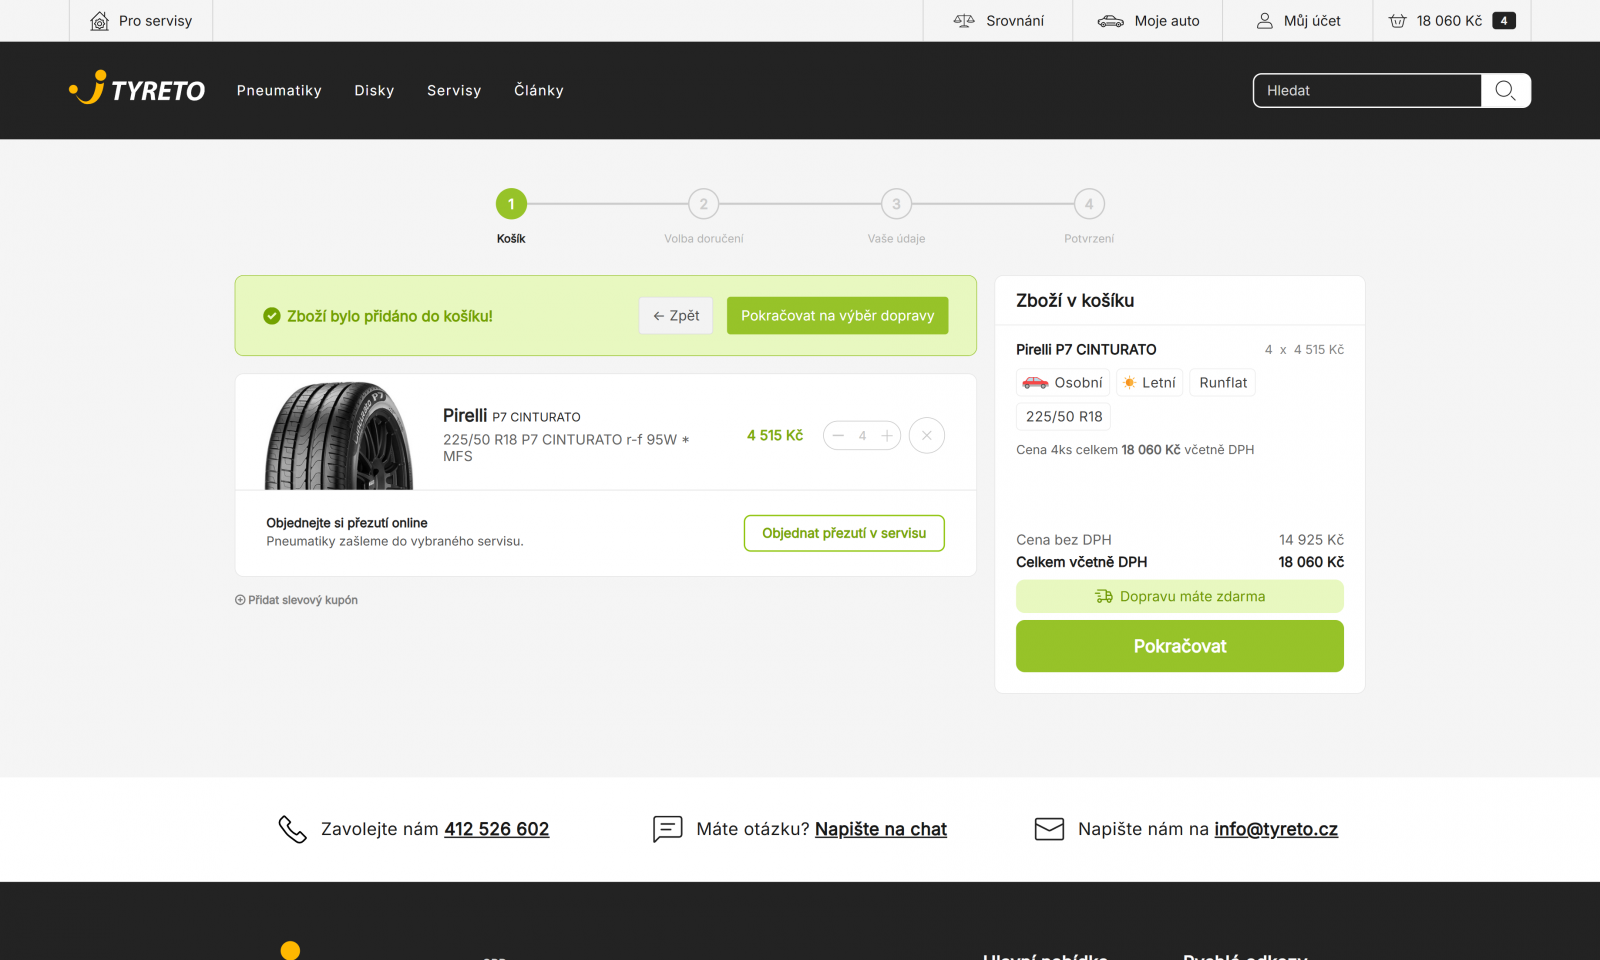Click the magnifier search button
The width and height of the screenshot is (1600, 960).
(x=1506, y=90)
